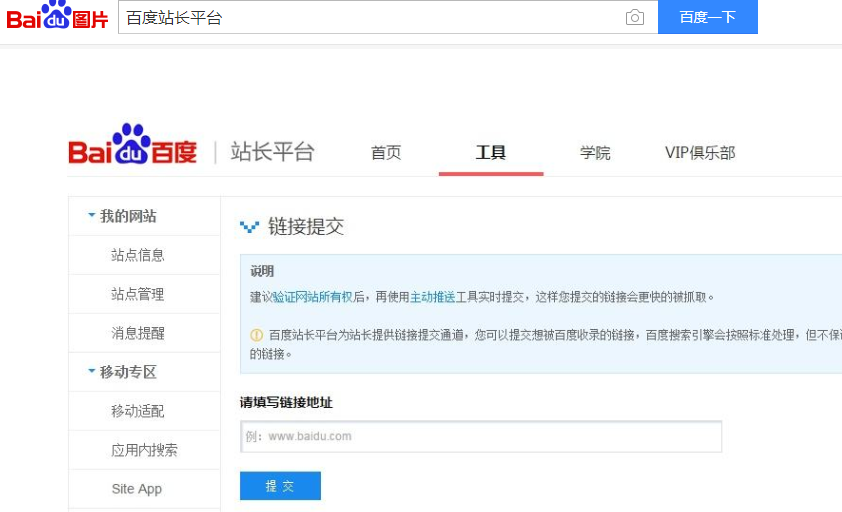
Task: Click the Baidu 百度 站长平台 logo
Action: pos(133,144)
